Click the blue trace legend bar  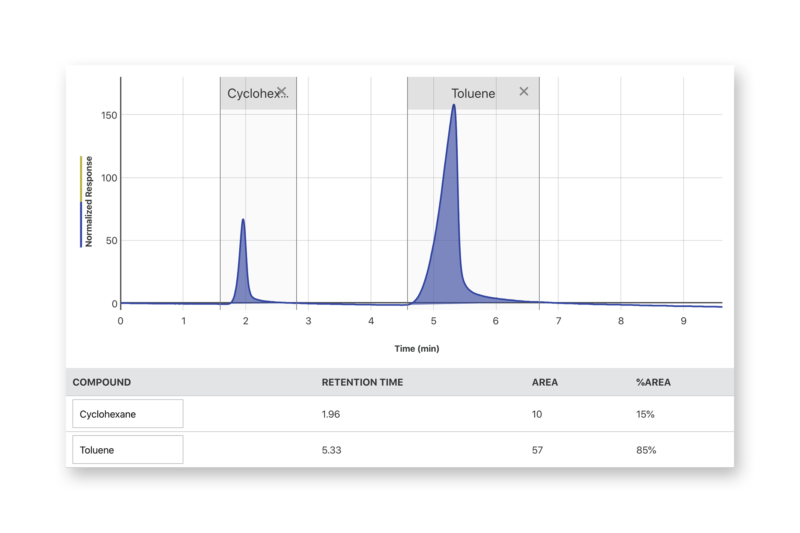click(81, 225)
